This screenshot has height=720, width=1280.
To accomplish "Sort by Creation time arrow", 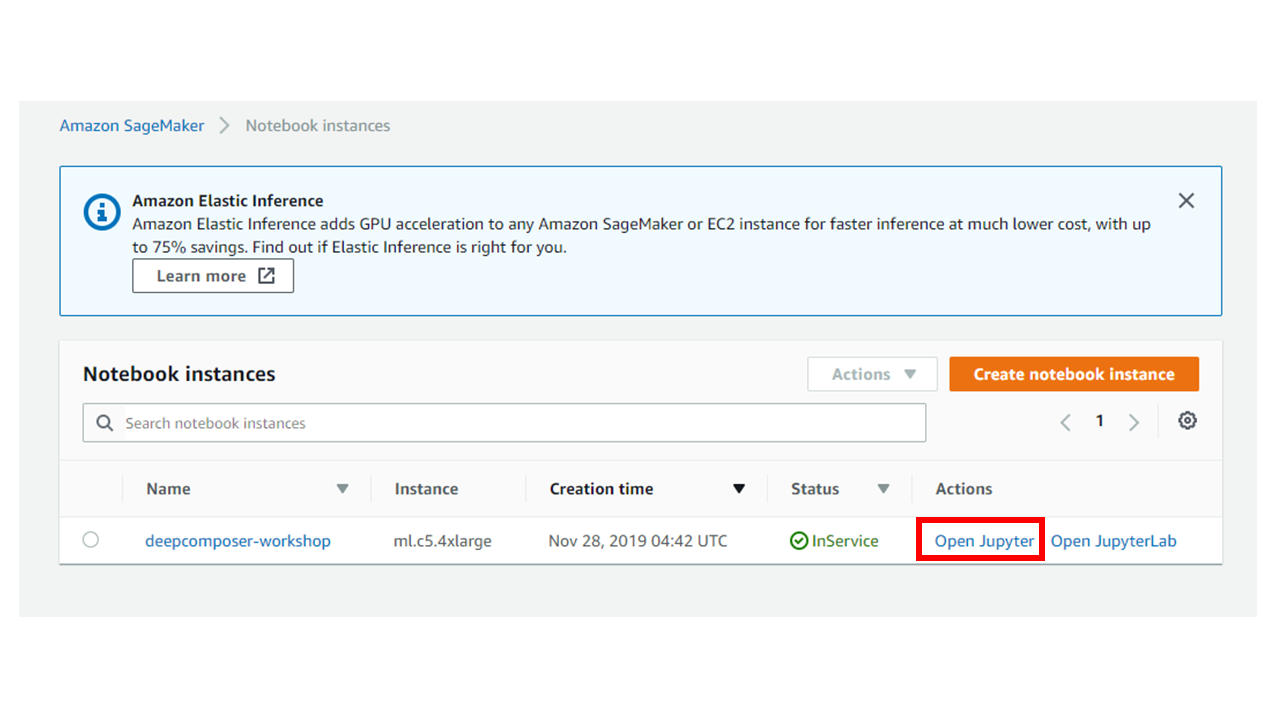I will click(739, 489).
